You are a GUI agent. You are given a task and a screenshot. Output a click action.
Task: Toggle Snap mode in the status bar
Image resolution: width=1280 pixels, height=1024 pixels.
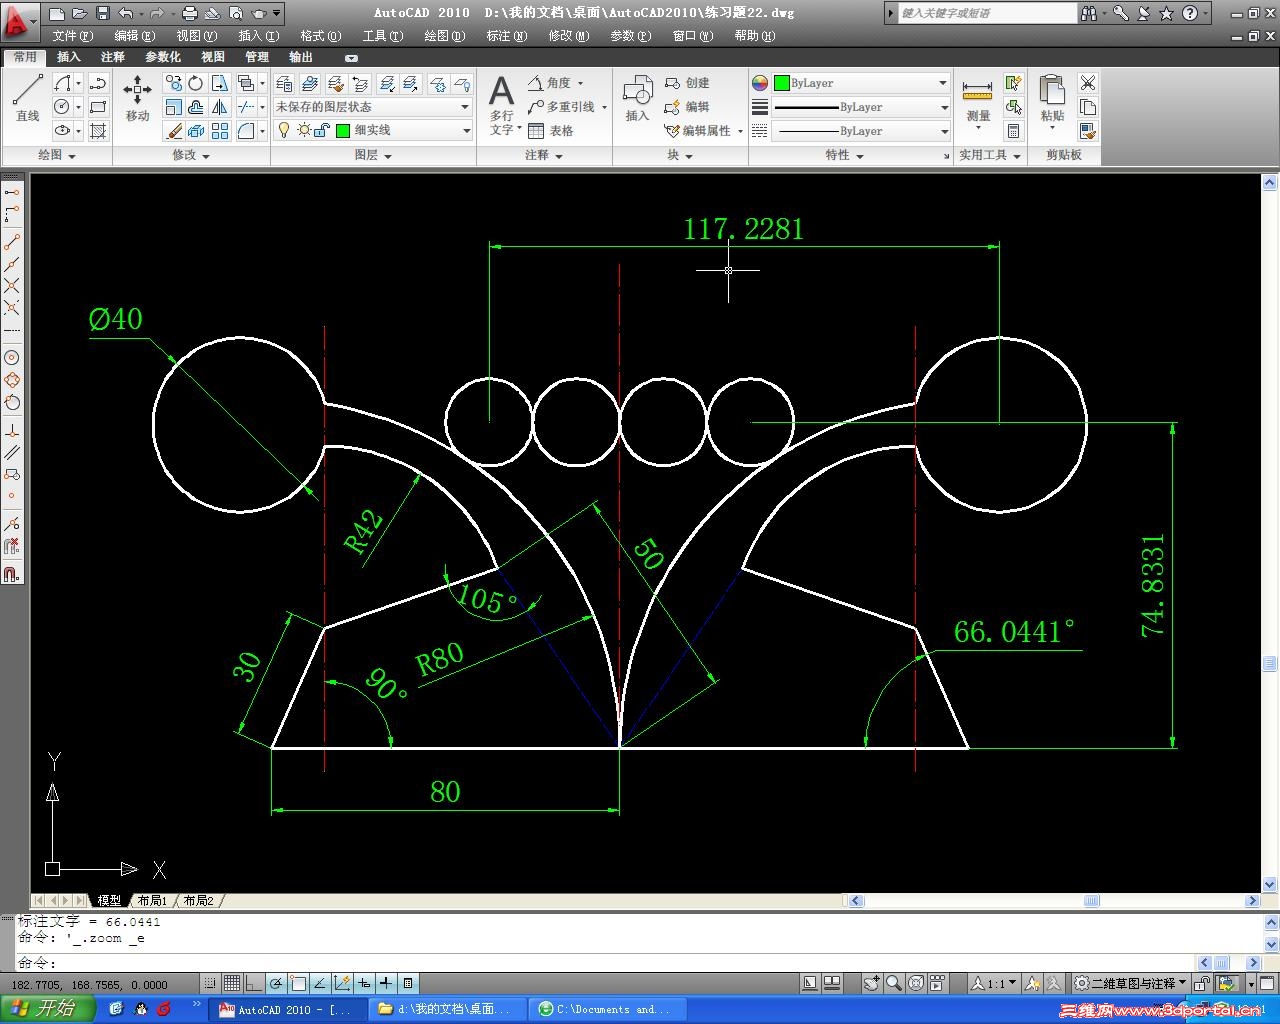[x=210, y=983]
